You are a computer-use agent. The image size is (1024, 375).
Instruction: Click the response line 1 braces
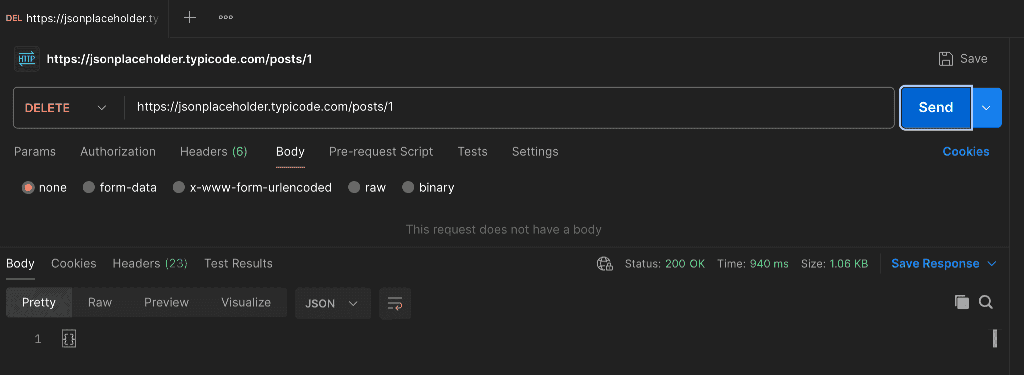(x=69, y=338)
